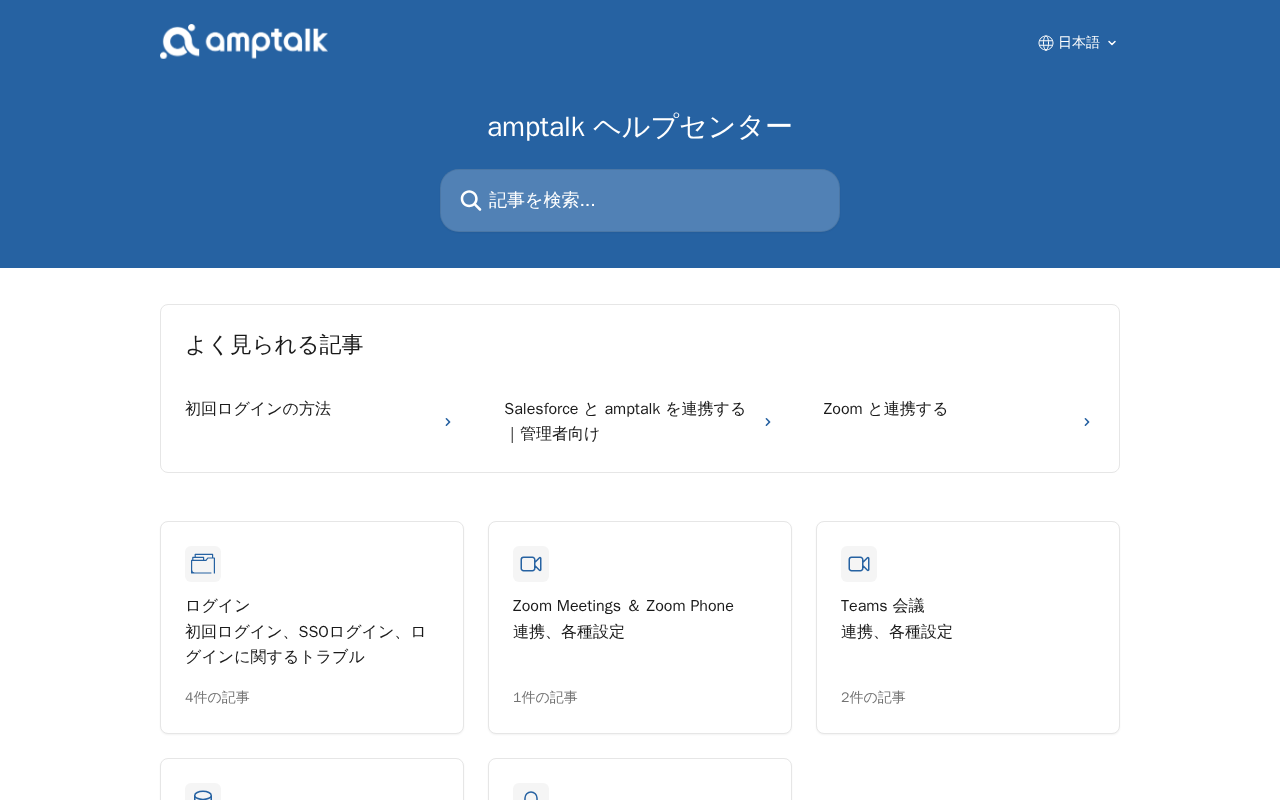The width and height of the screenshot is (1280, 800).
Task: Click the database icon on the bottom-left card
Action: [x=203, y=792]
